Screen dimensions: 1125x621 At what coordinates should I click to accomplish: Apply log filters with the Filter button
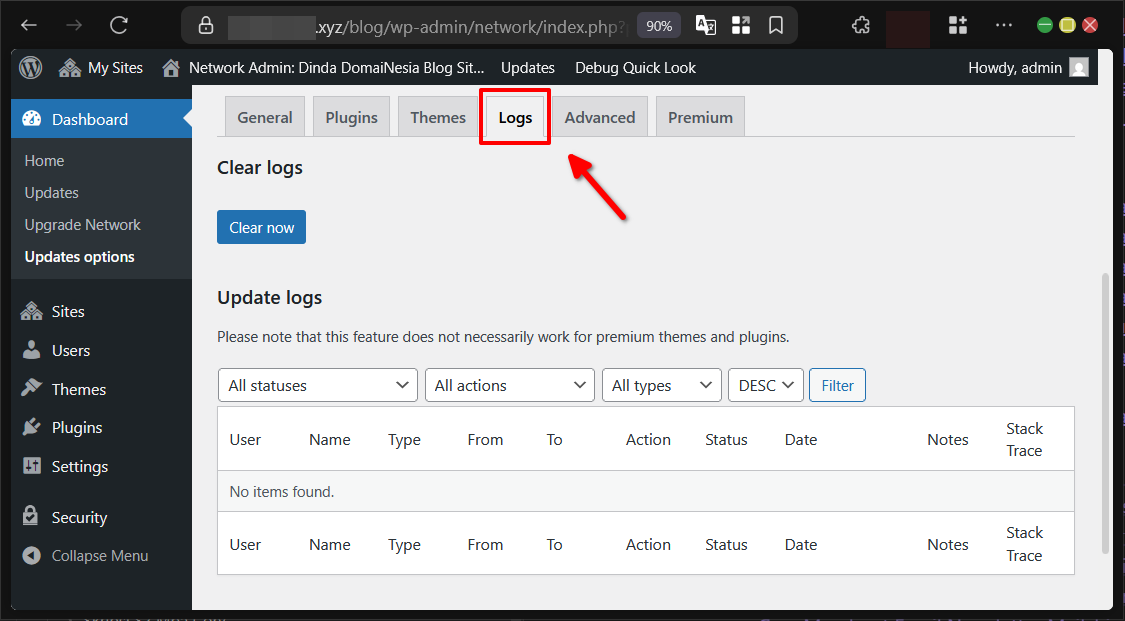[837, 385]
